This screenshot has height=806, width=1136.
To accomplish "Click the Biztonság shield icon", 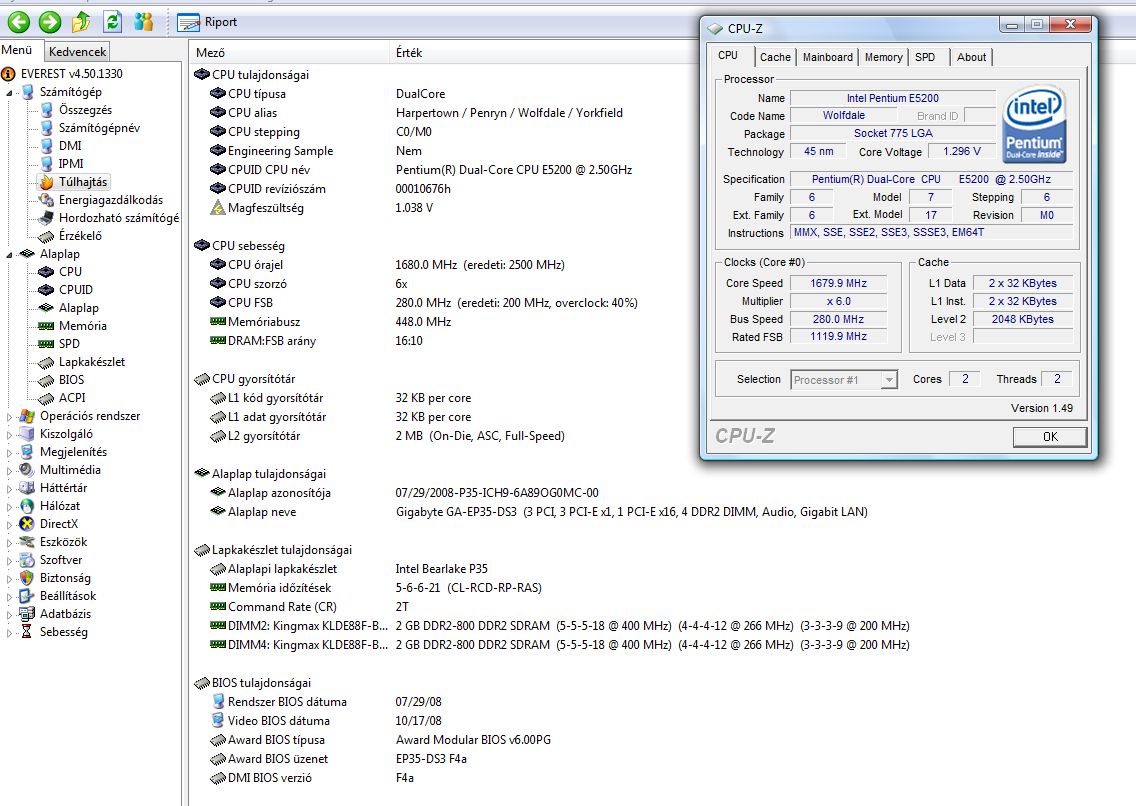I will pos(27,578).
